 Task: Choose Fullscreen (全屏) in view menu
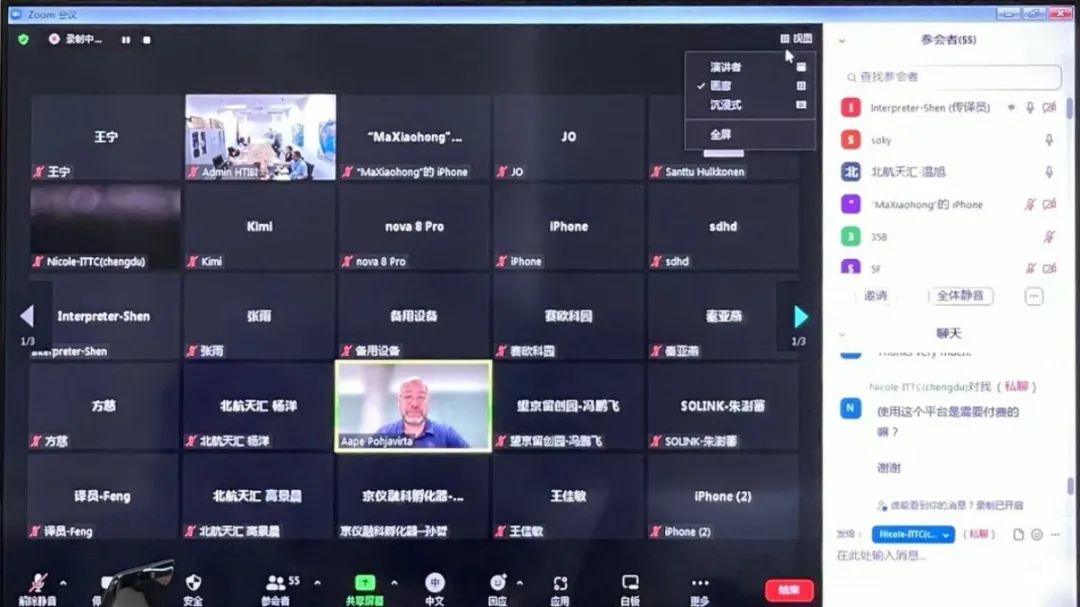click(x=720, y=134)
